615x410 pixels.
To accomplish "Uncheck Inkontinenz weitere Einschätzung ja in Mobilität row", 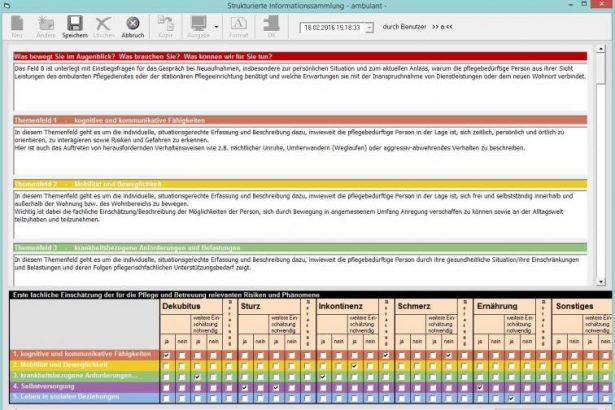I will [355, 366].
